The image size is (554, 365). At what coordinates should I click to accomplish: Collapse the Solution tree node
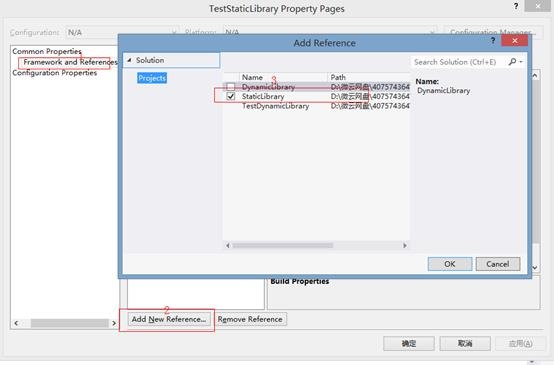click(x=129, y=60)
